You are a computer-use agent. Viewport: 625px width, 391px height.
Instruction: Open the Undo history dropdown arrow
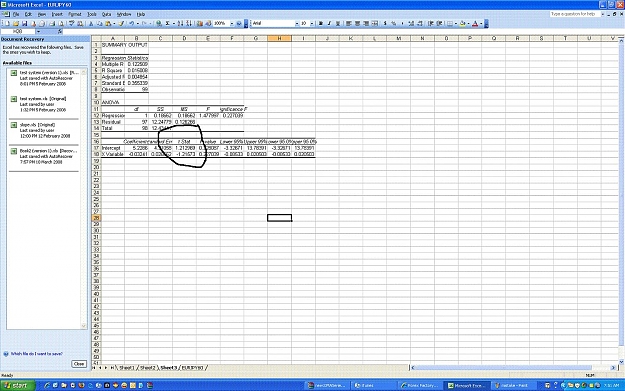[x=138, y=24]
